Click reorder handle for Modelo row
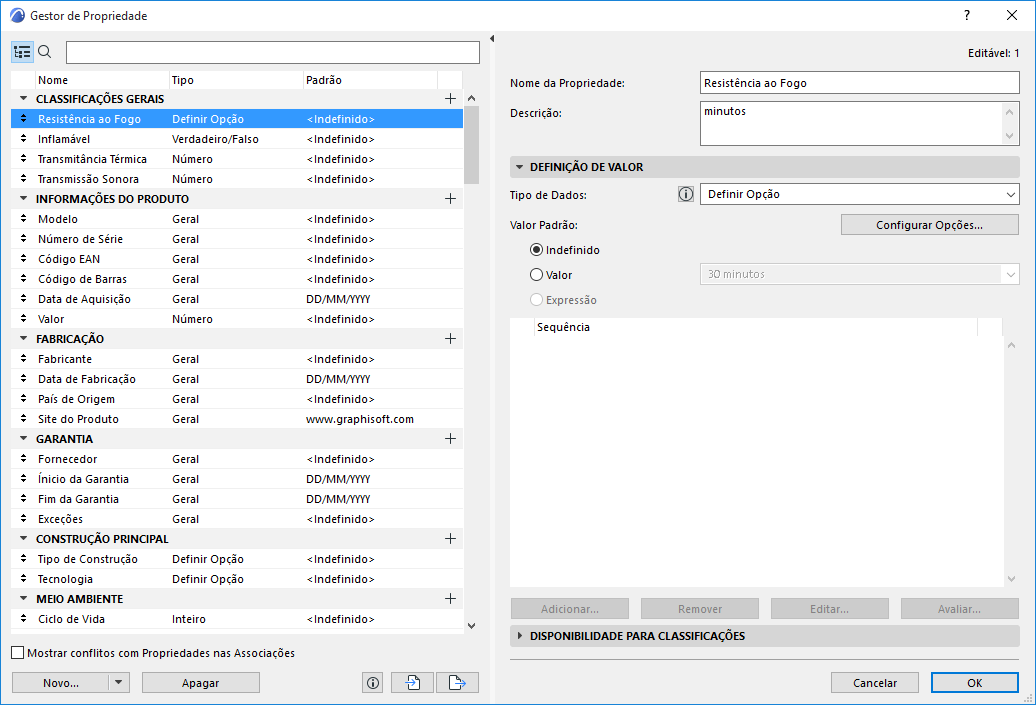 click(24, 219)
